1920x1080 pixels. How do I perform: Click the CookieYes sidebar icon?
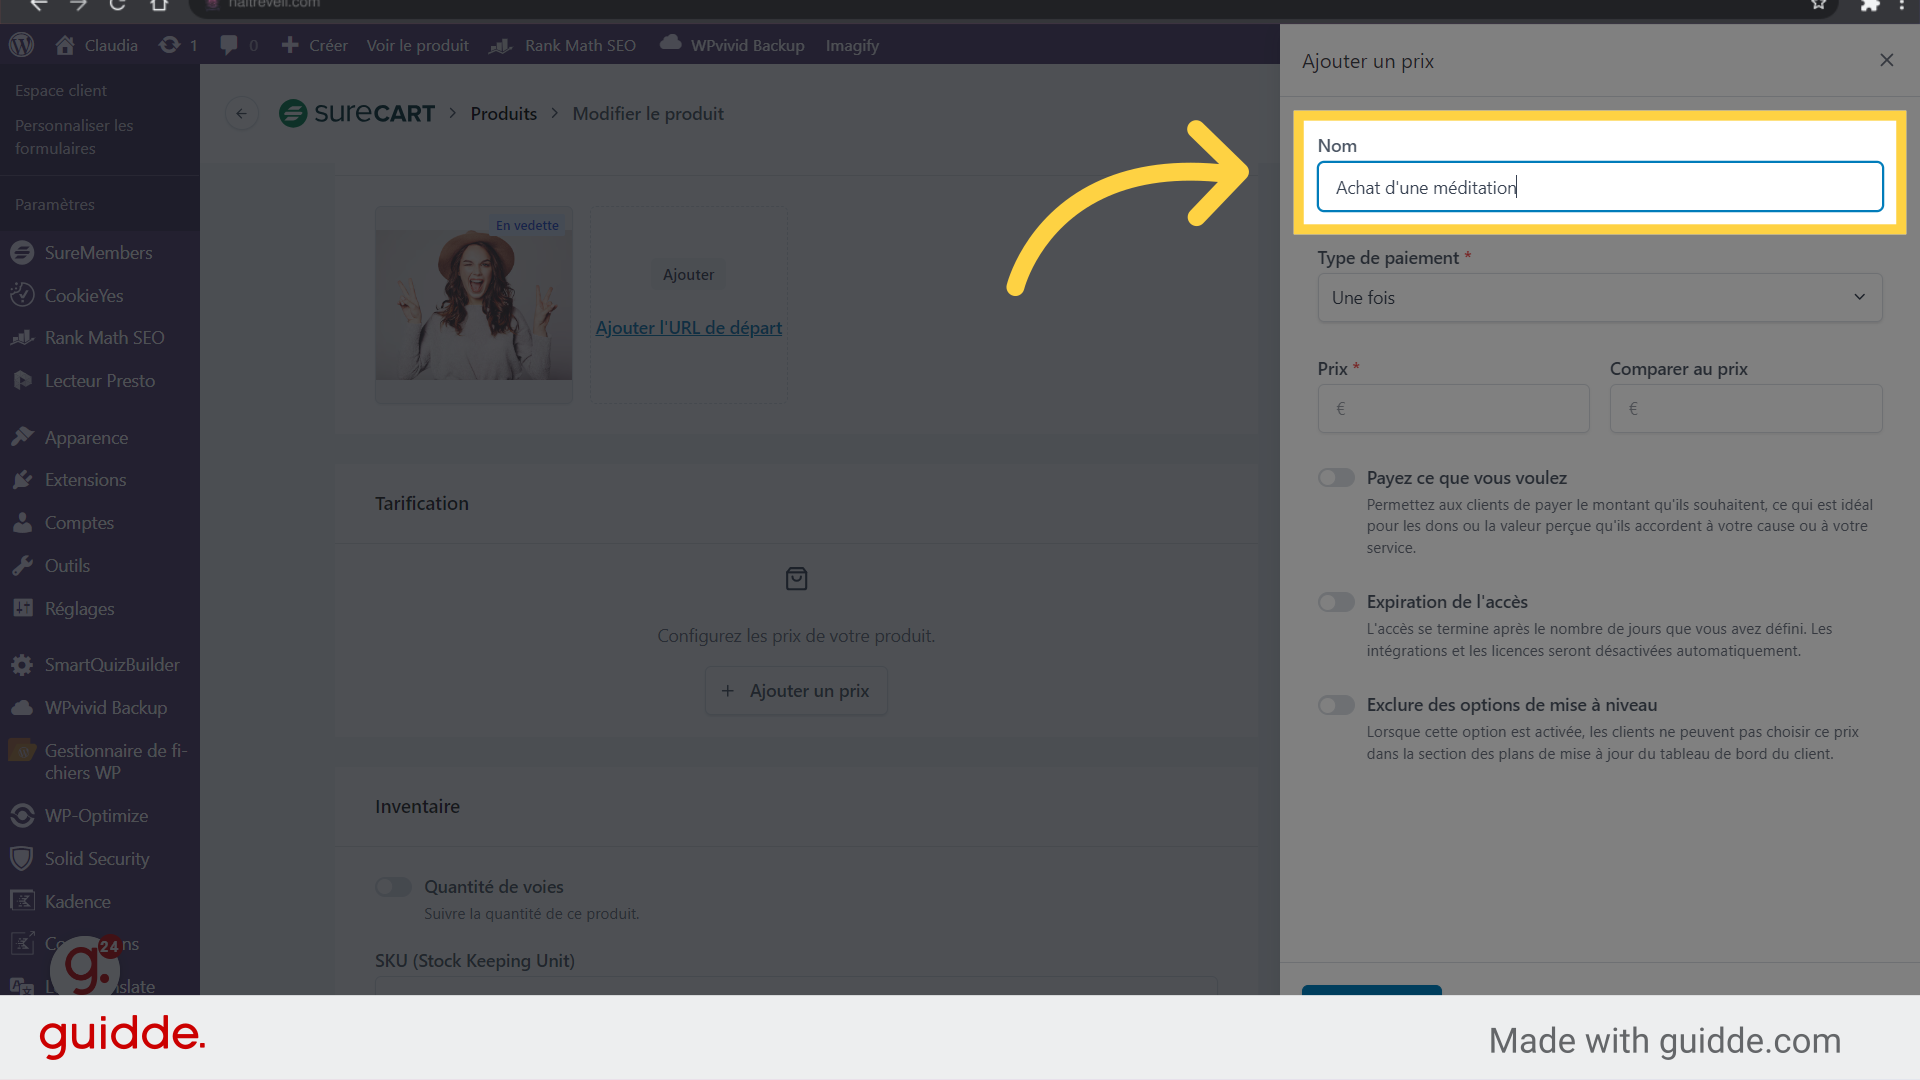pos(22,295)
